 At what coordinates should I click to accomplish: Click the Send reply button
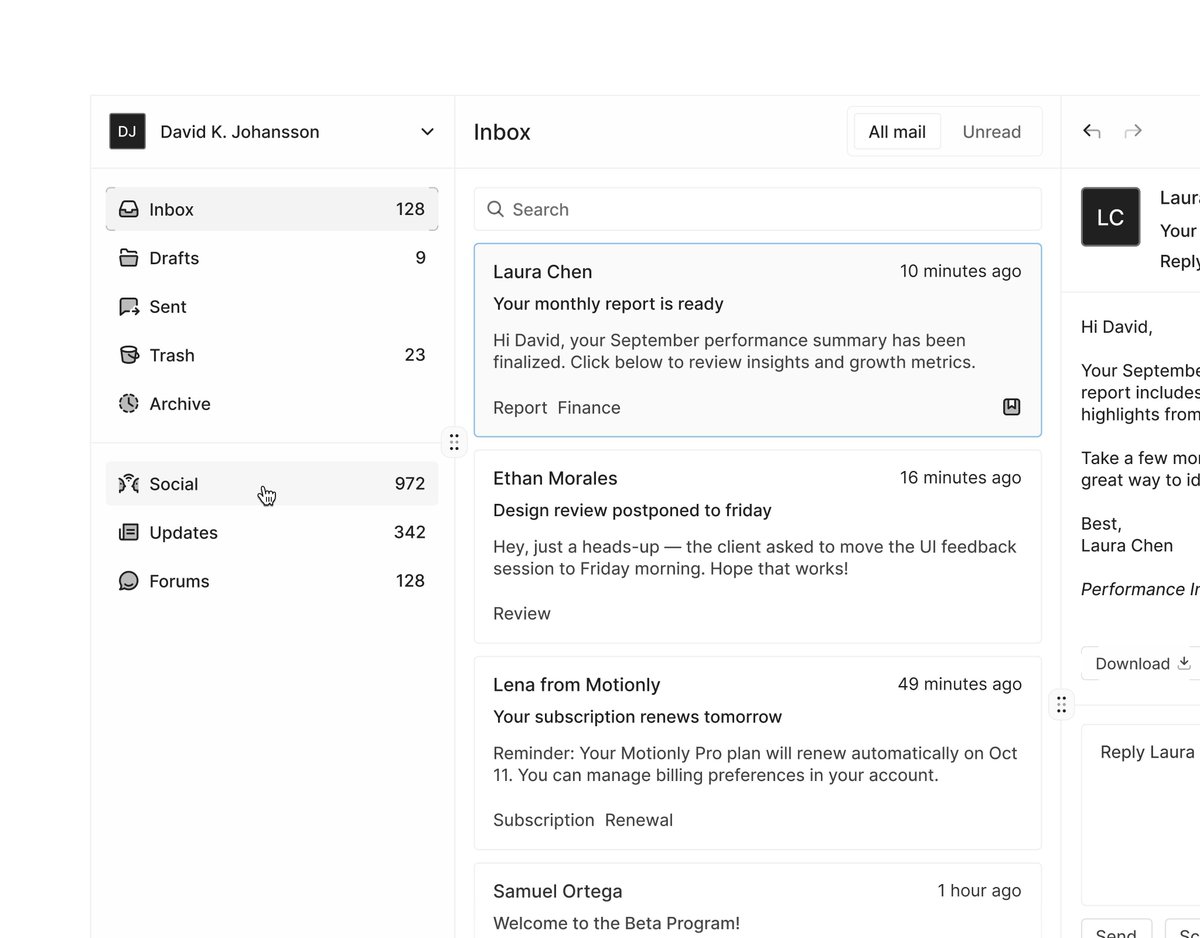[x=1116, y=930]
